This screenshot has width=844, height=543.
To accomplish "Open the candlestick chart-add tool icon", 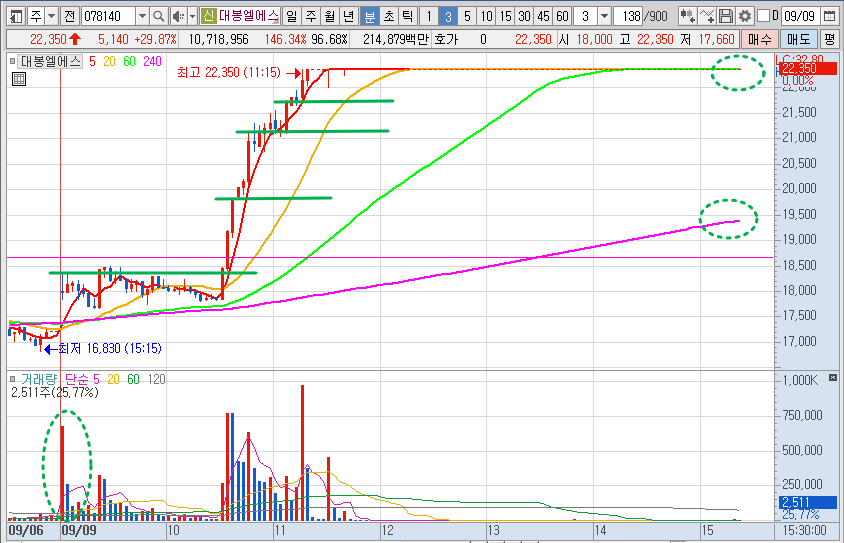I will tap(687, 16).
